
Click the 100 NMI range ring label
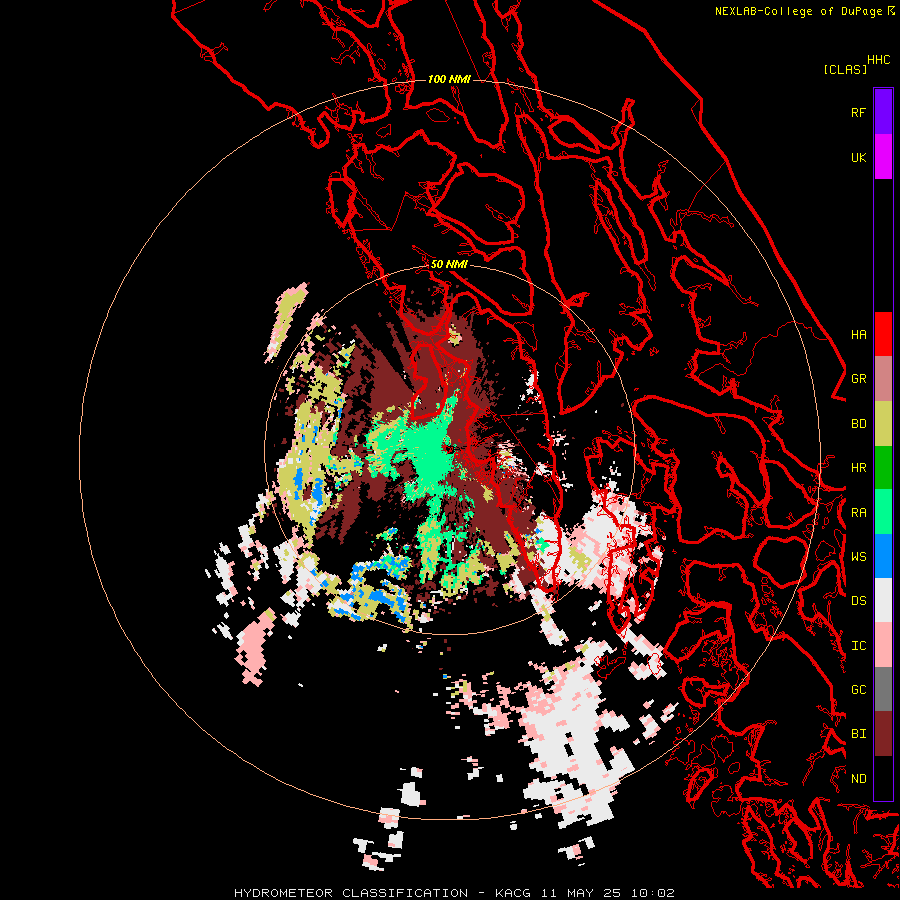(x=449, y=79)
